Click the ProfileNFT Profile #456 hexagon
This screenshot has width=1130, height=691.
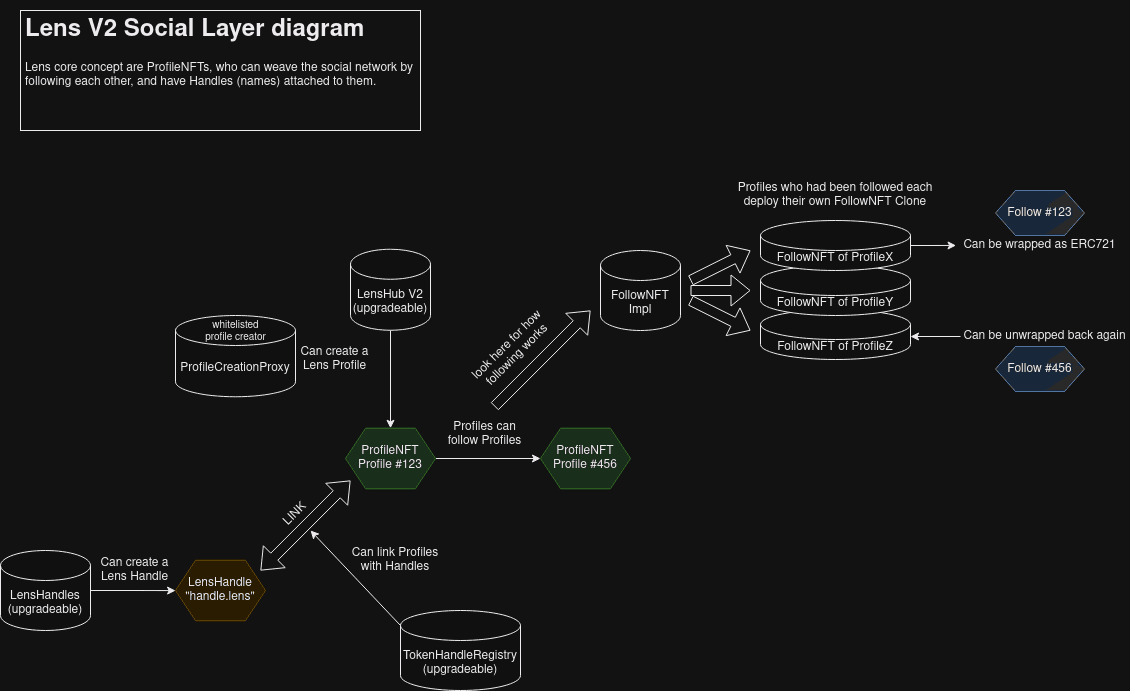point(585,458)
